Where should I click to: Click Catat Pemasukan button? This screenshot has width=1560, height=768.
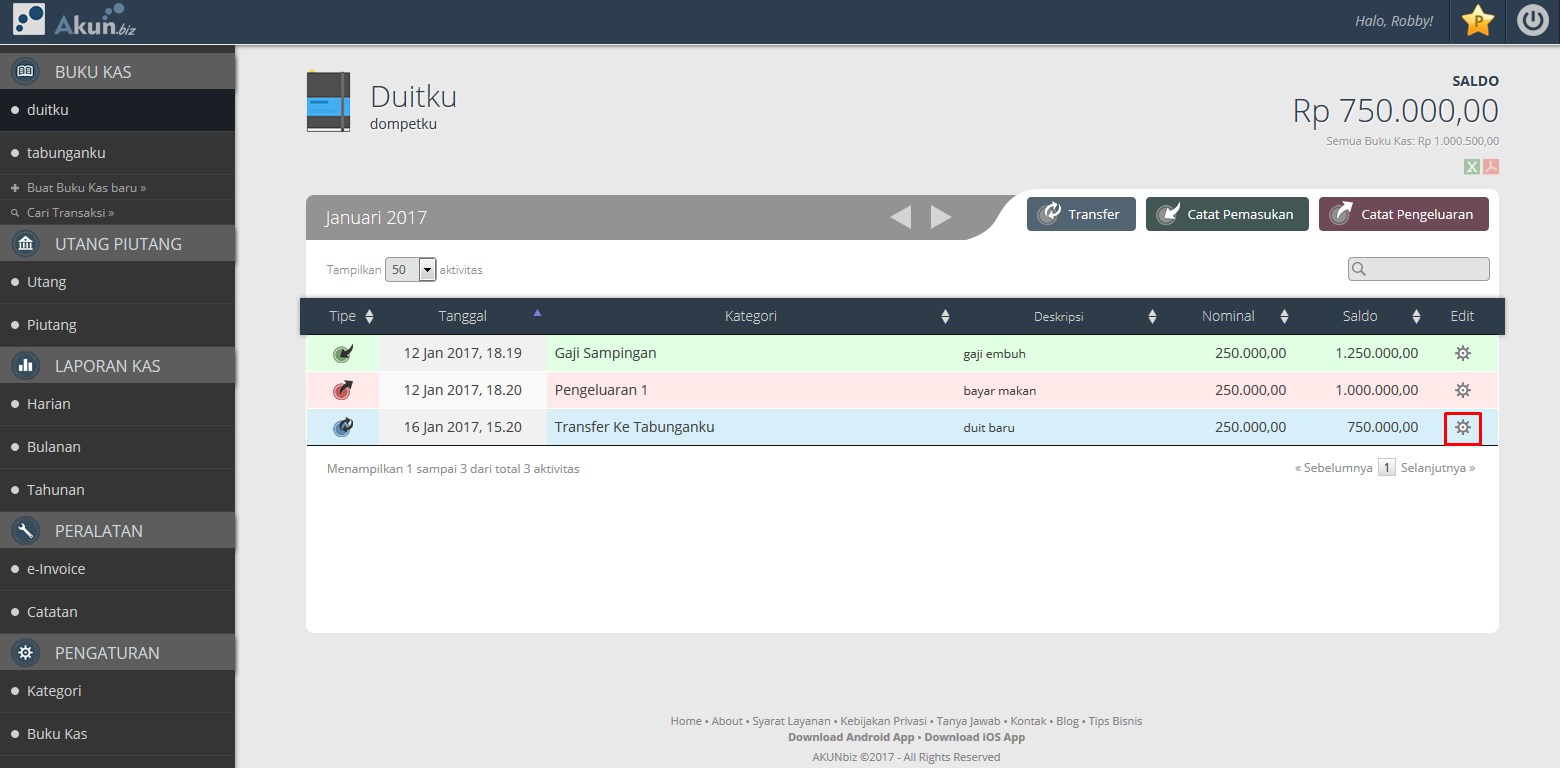tap(1227, 214)
